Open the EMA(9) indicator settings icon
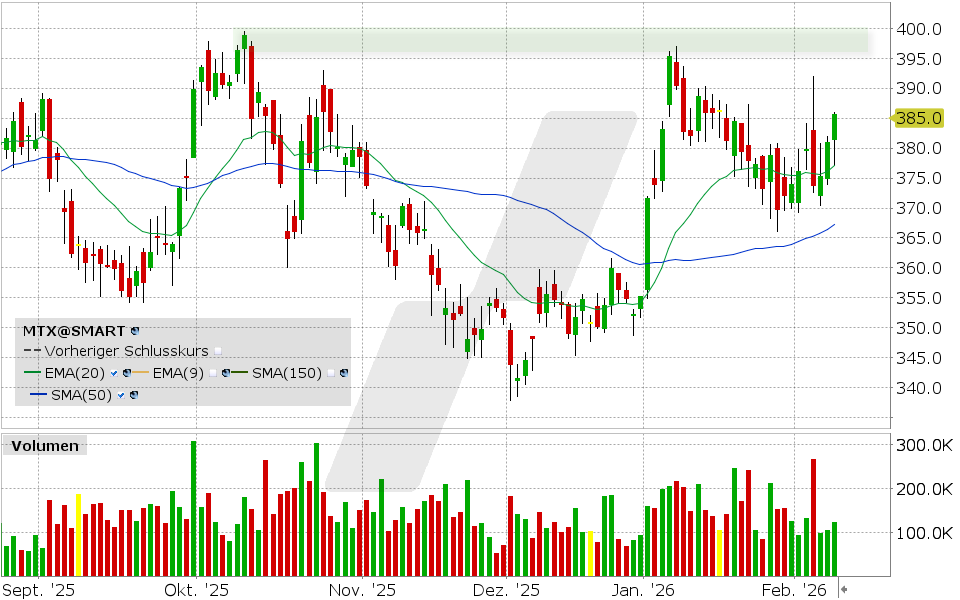The image size is (960, 600). [225, 373]
